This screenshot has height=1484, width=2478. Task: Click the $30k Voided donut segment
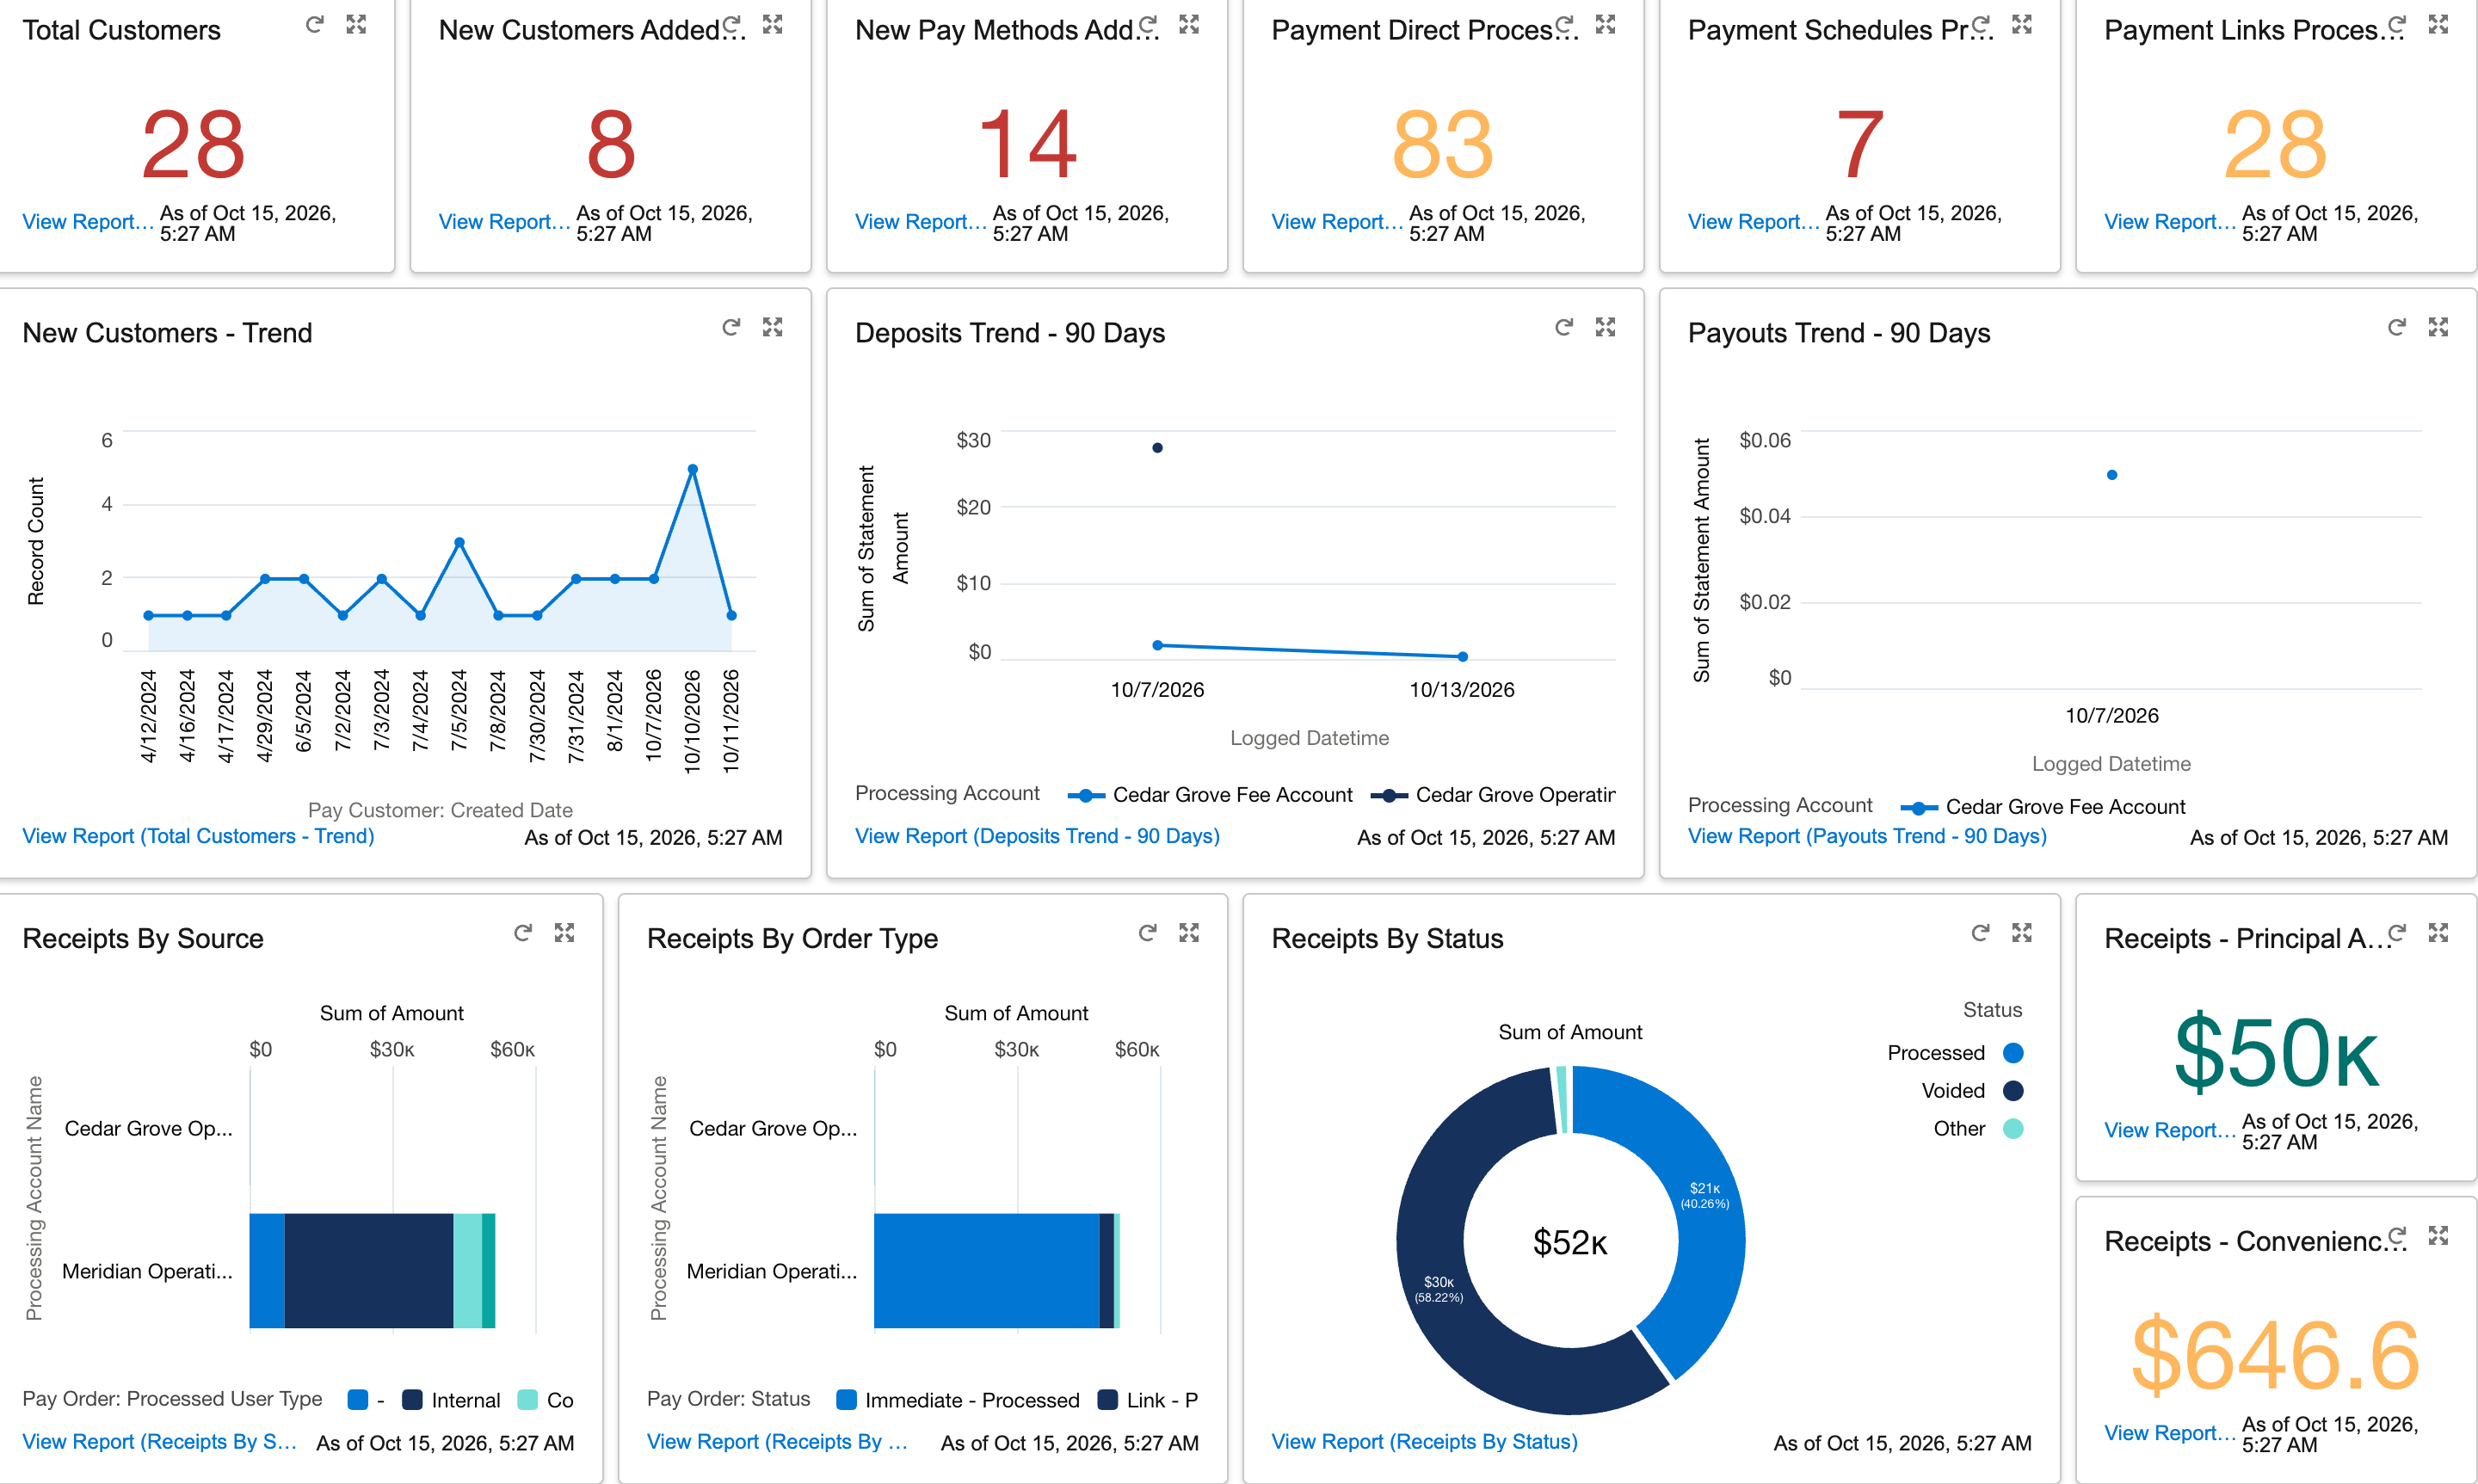pos(1439,1290)
